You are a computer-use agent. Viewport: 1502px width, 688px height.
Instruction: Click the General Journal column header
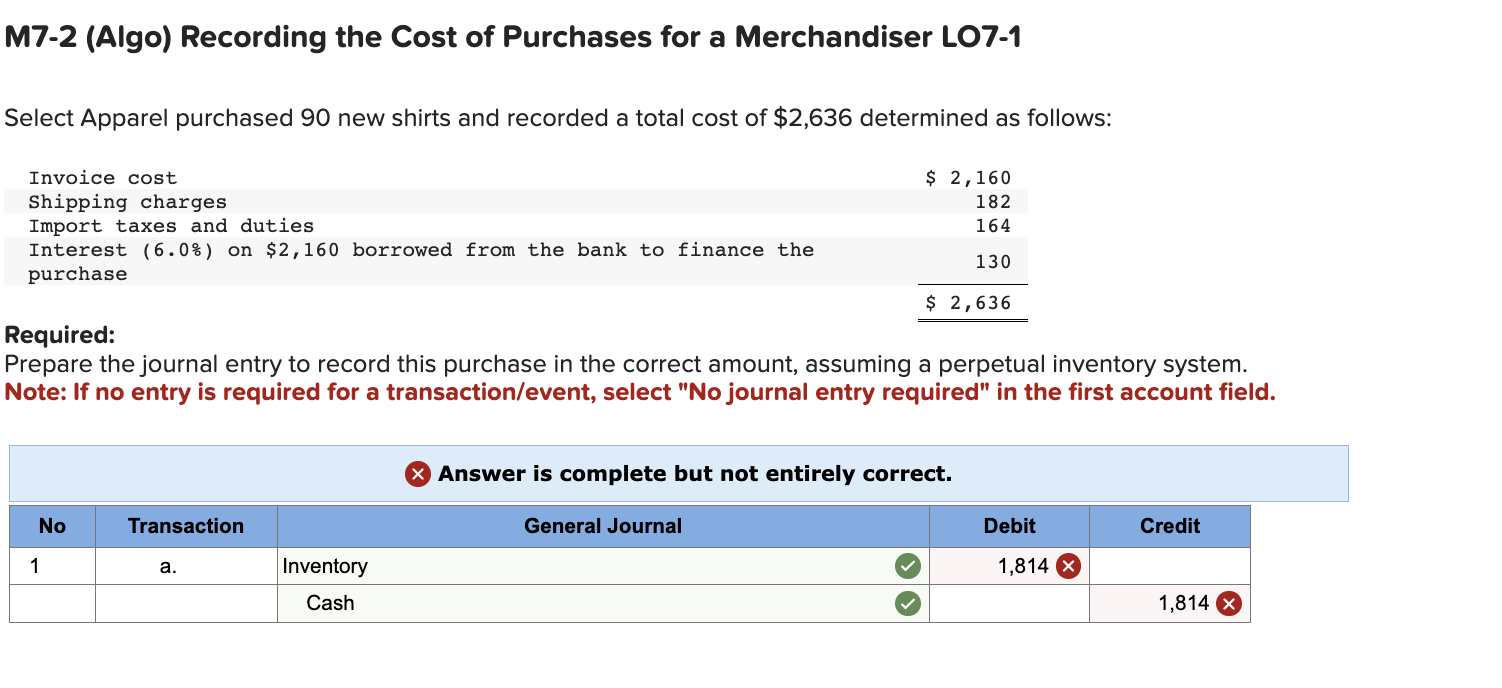tap(602, 526)
